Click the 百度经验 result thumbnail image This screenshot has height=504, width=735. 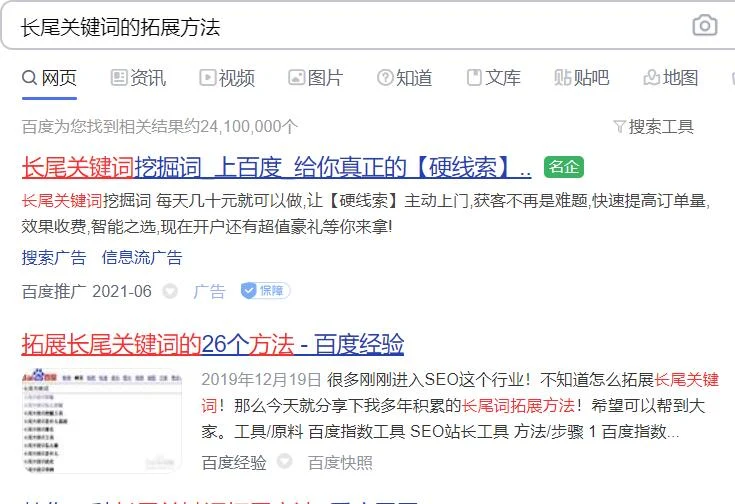102,421
